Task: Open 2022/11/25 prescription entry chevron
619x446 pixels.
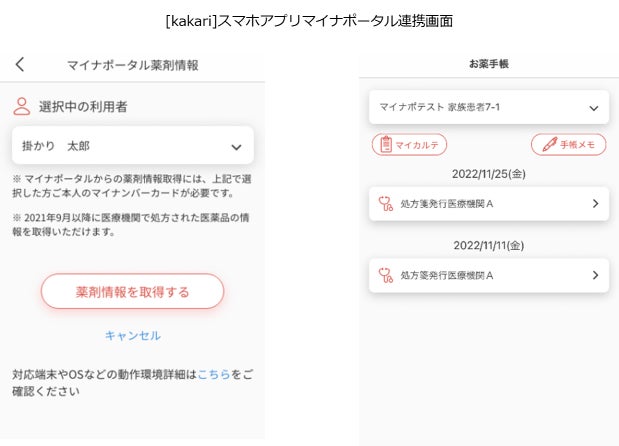Action: point(595,203)
